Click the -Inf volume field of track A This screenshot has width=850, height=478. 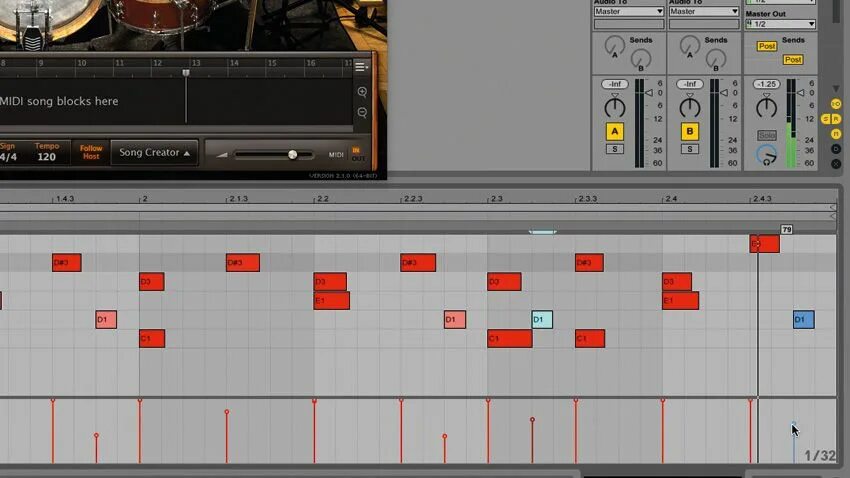point(615,84)
